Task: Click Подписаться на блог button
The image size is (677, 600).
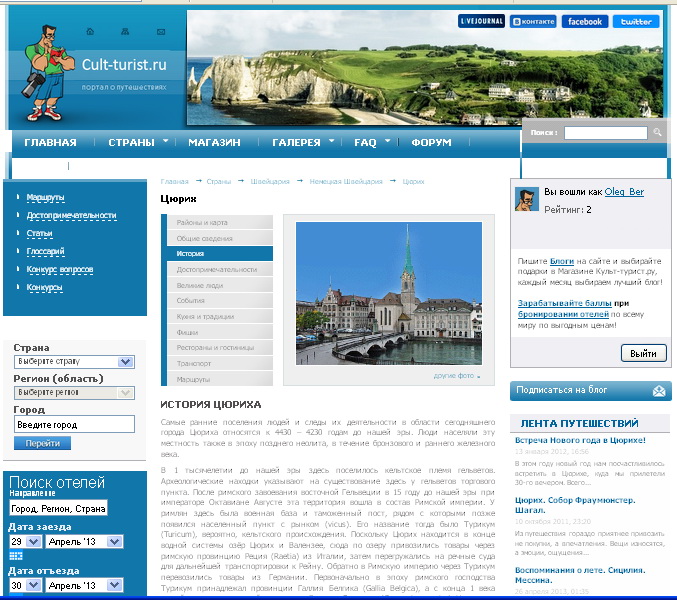Action: [x=590, y=391]
